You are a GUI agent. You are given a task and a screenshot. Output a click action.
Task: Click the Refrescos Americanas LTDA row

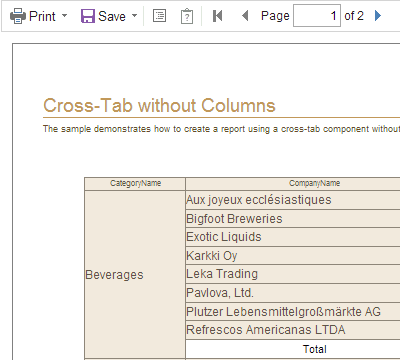(293, 330)
